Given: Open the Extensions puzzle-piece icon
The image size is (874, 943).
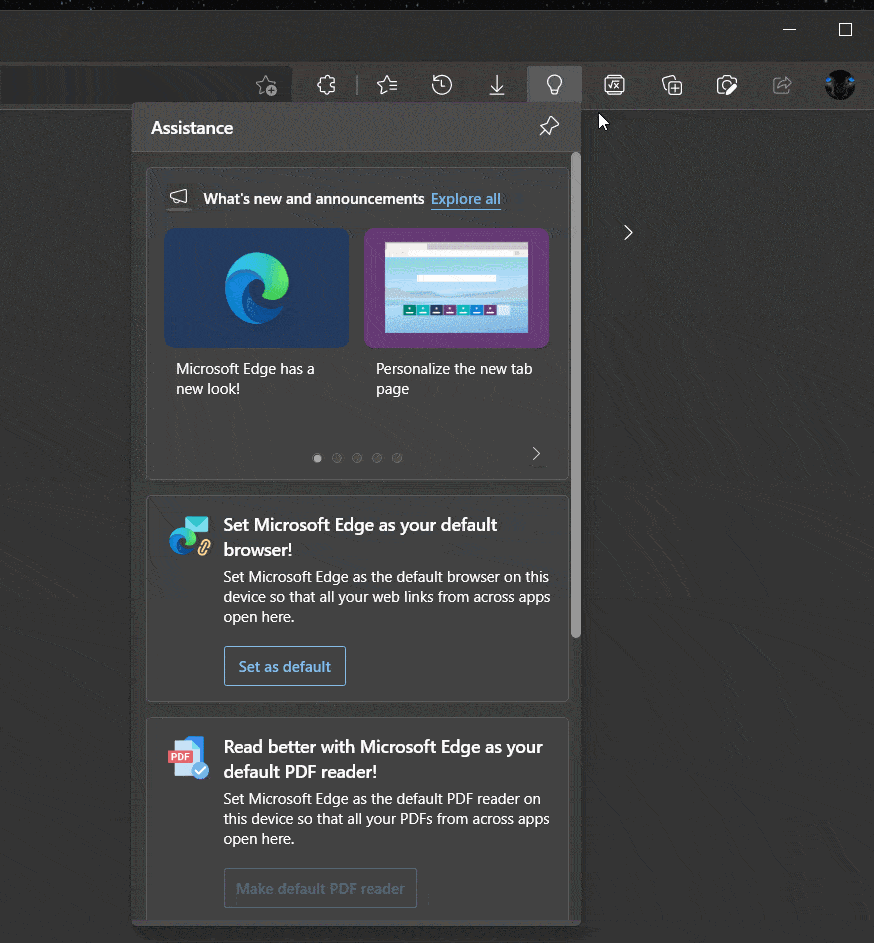Looking at the screenshot, I should [x=326, y=85].
